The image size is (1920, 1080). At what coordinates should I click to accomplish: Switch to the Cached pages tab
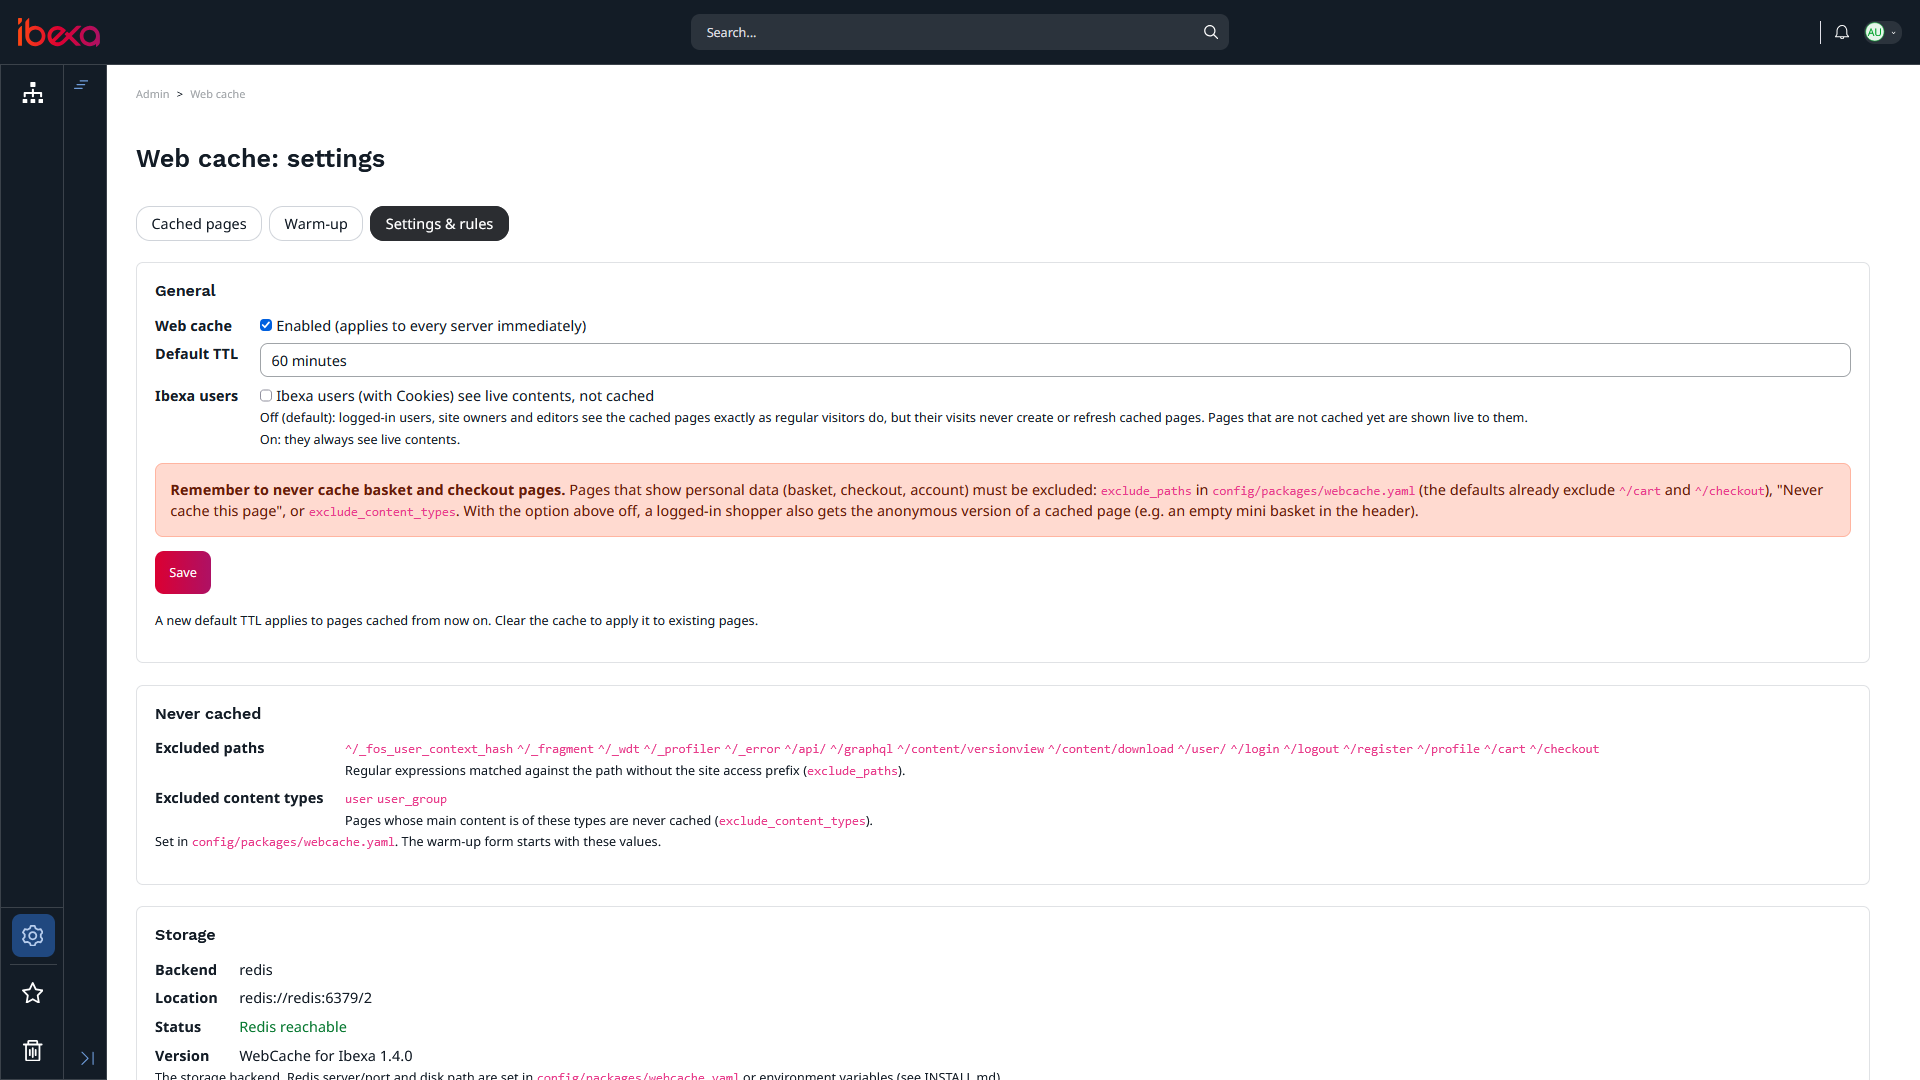click(199, 223)
